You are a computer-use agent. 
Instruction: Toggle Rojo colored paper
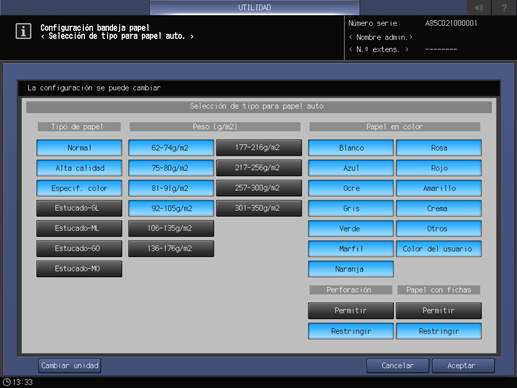[x=439, y=168]
